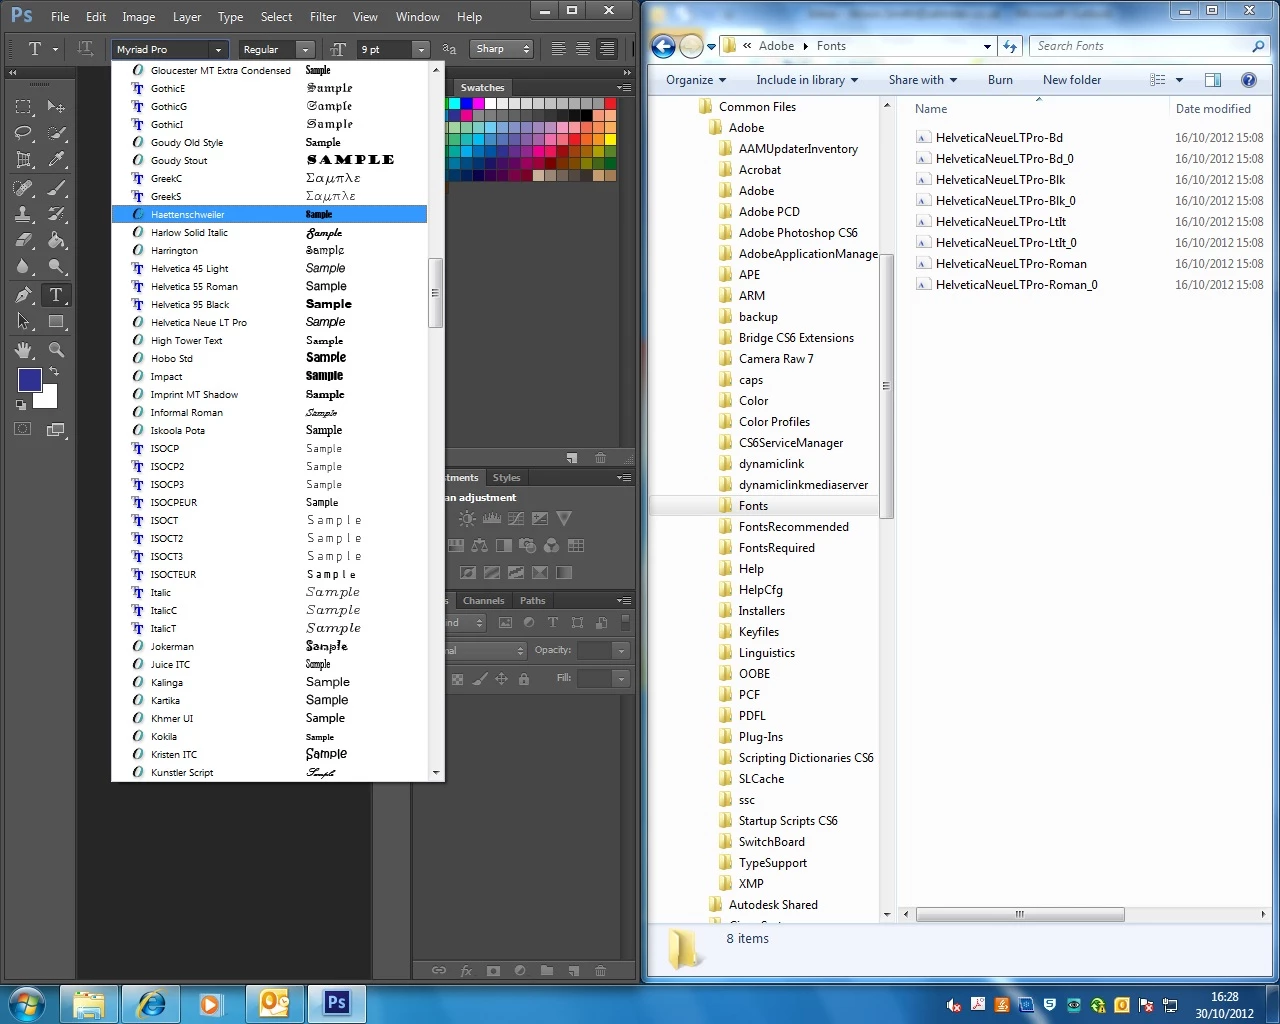Open the anti-aliasing Sharp dropdown
The width and height of the screenshot is (1280, 1024).
click(x=503, y=49)
